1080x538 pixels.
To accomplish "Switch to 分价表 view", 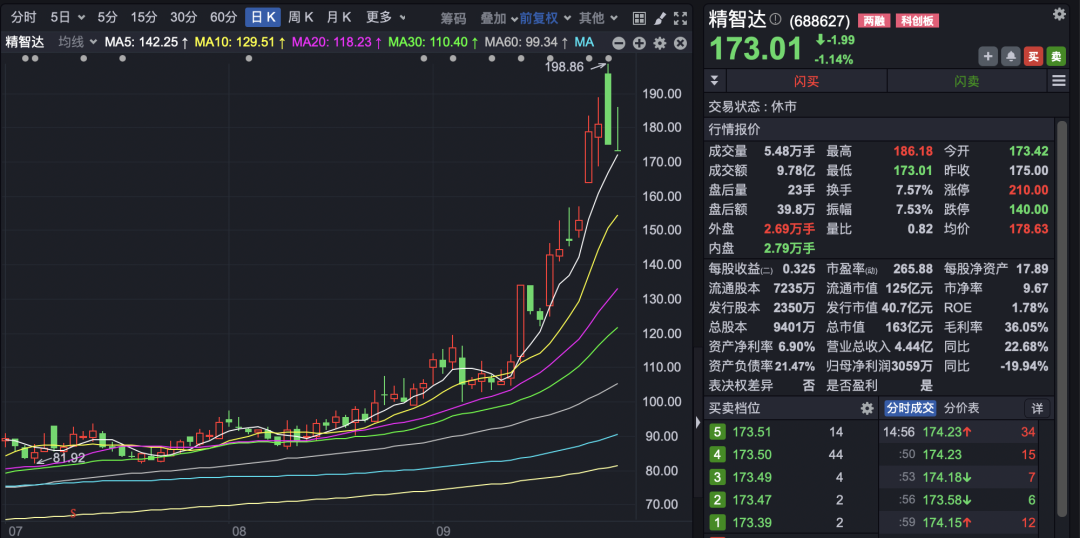I will click(x=962, y=408).
